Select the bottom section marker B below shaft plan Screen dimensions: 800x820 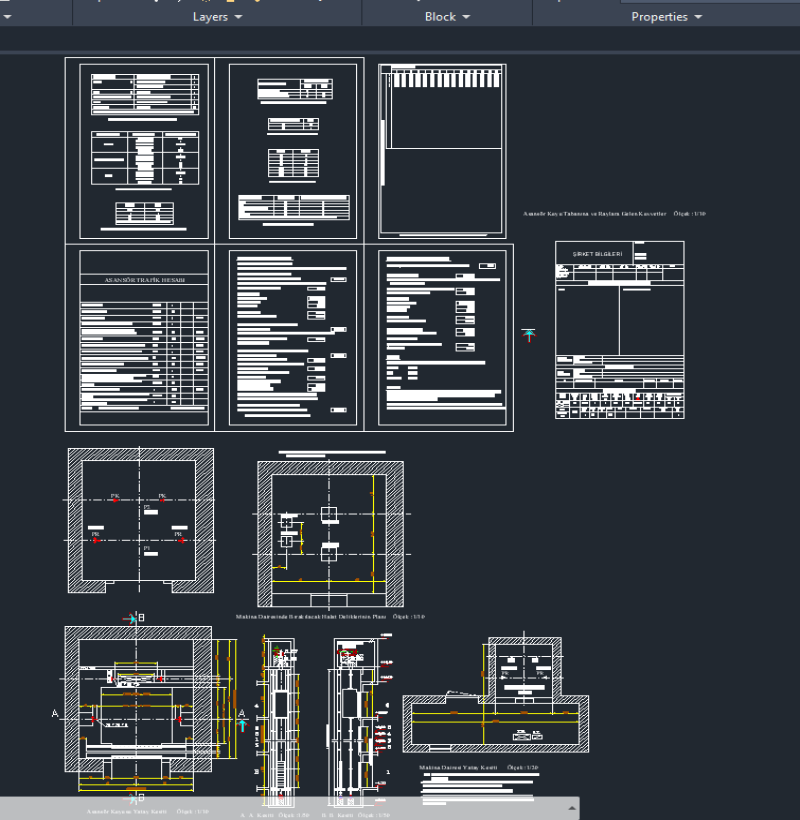click(136, 797)
